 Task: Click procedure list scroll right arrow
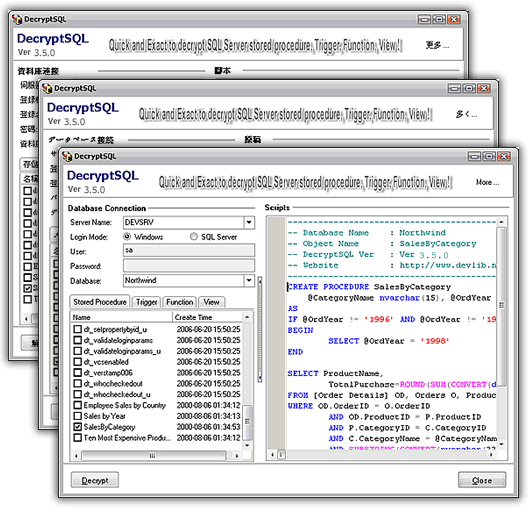point(237,456)
